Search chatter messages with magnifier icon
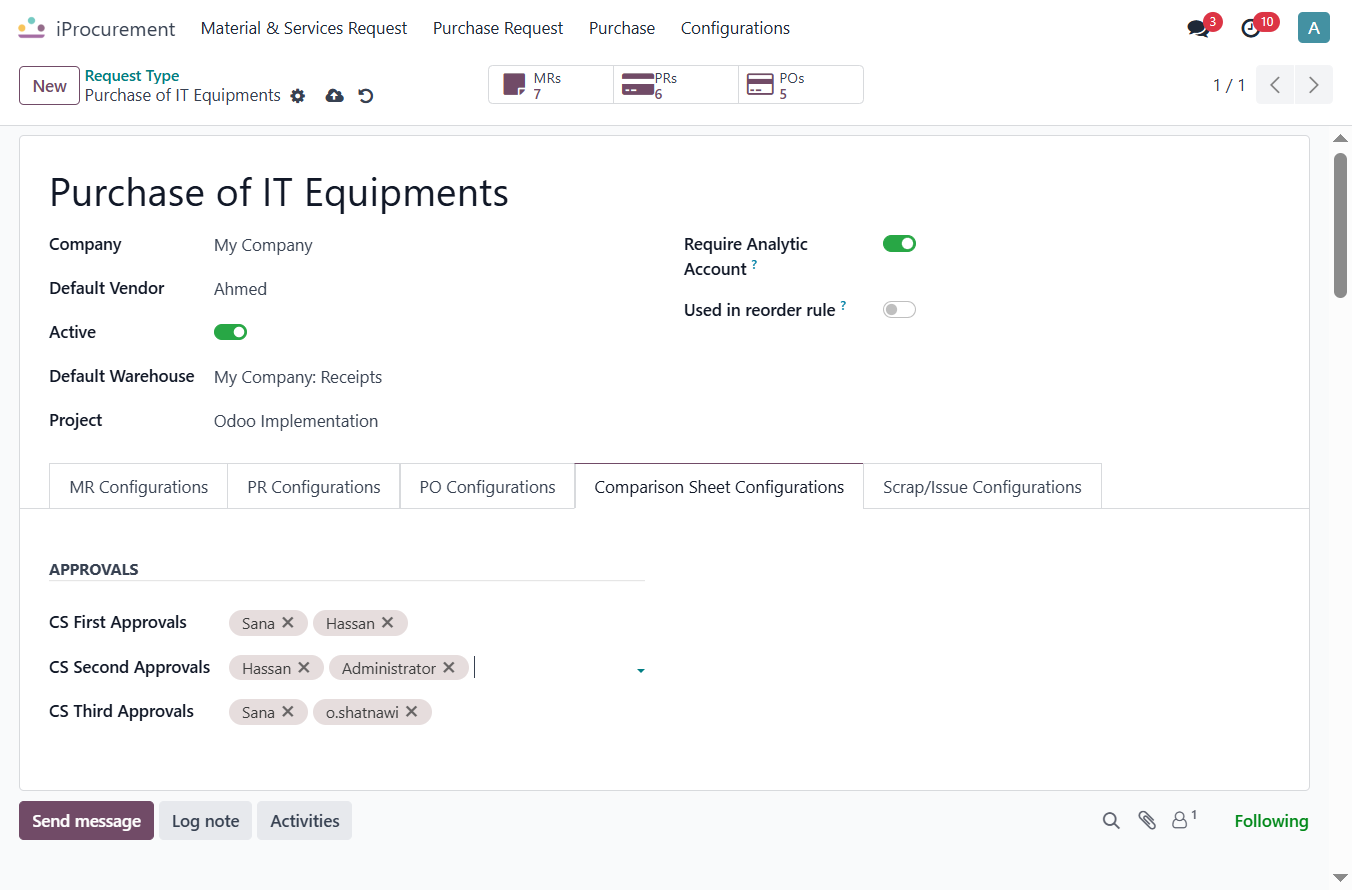 [1111, 821]
